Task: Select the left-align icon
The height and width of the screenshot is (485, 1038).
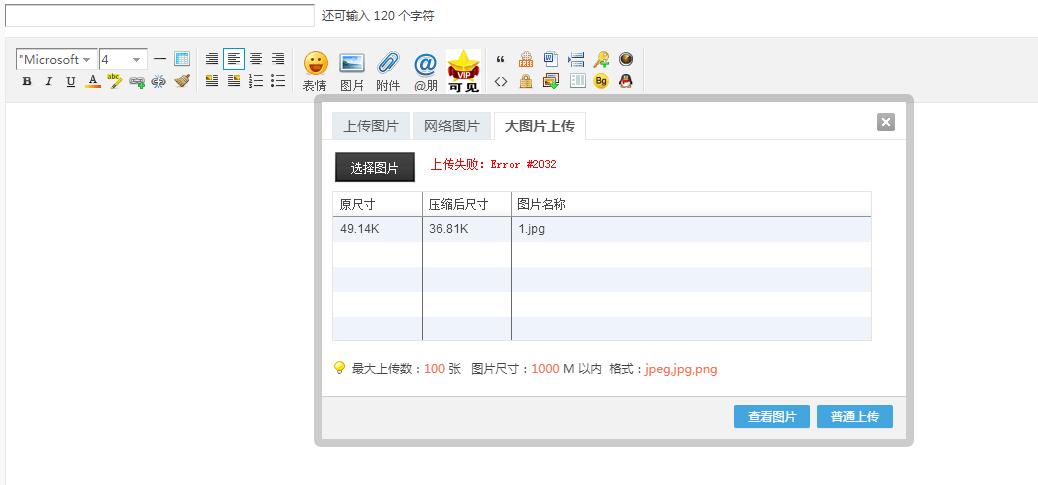Action: tap(234, 59)
